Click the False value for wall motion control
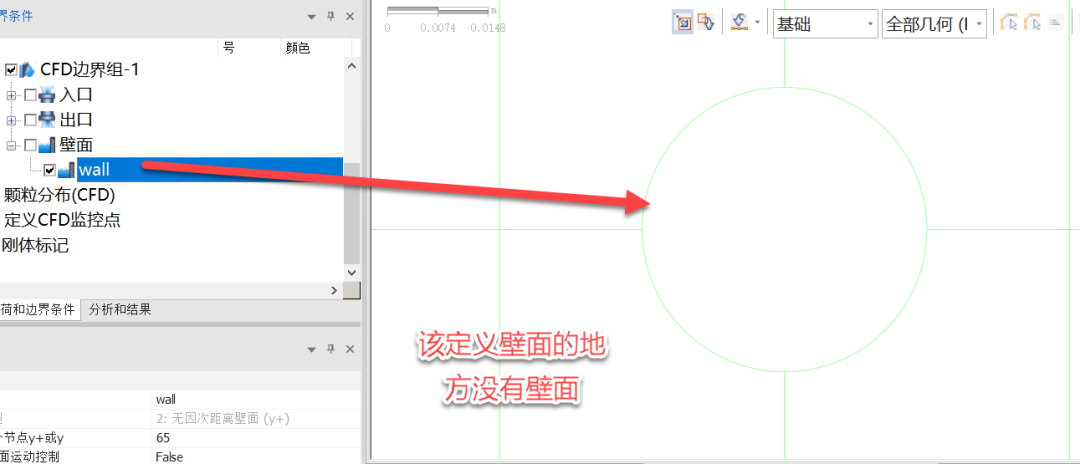The width and height of the screenshot is (1080, 464). click(x=255, y=456)
